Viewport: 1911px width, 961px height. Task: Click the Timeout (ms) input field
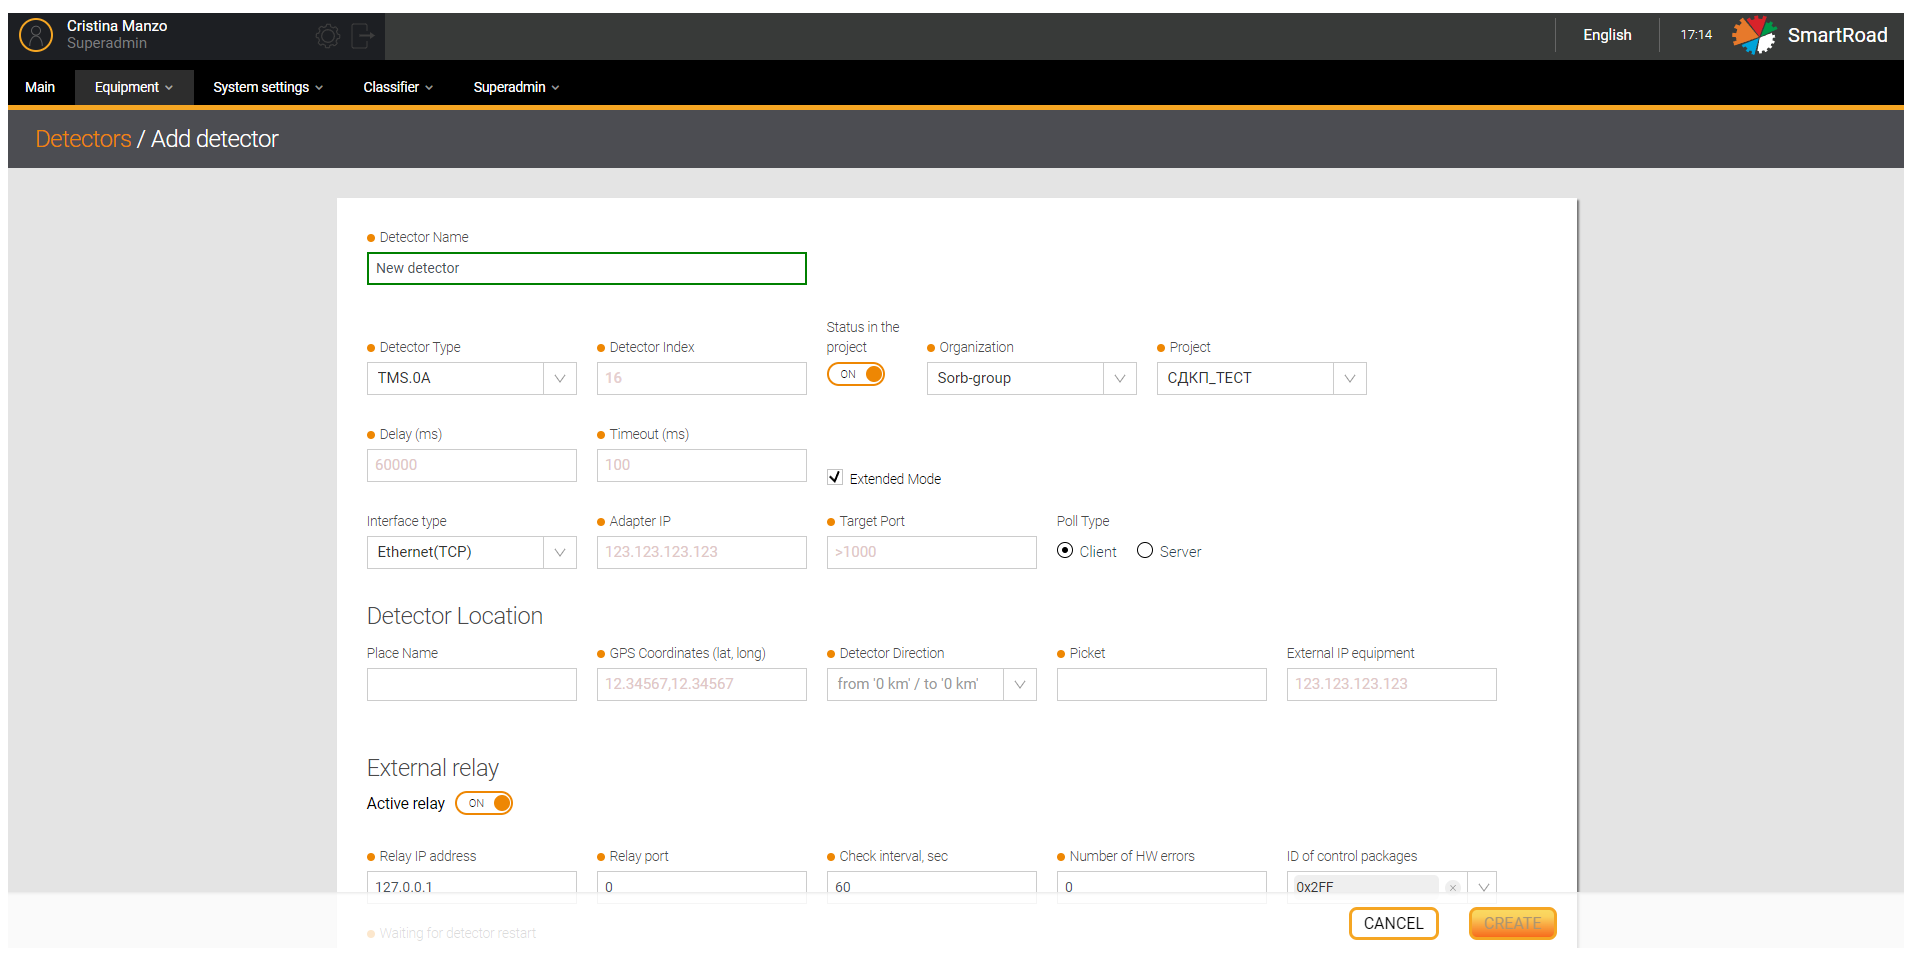tap(702, 465)
